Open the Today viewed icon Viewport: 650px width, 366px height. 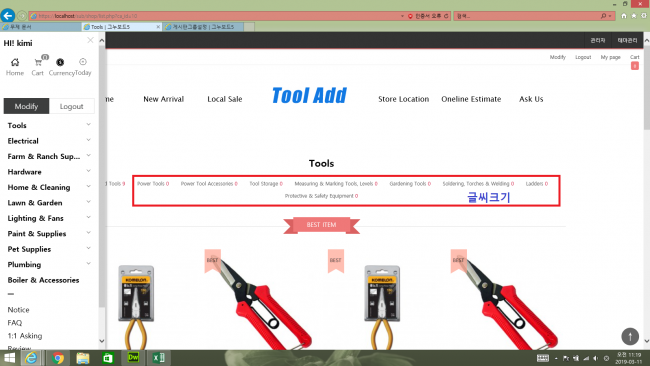click(x=83, y=62)
